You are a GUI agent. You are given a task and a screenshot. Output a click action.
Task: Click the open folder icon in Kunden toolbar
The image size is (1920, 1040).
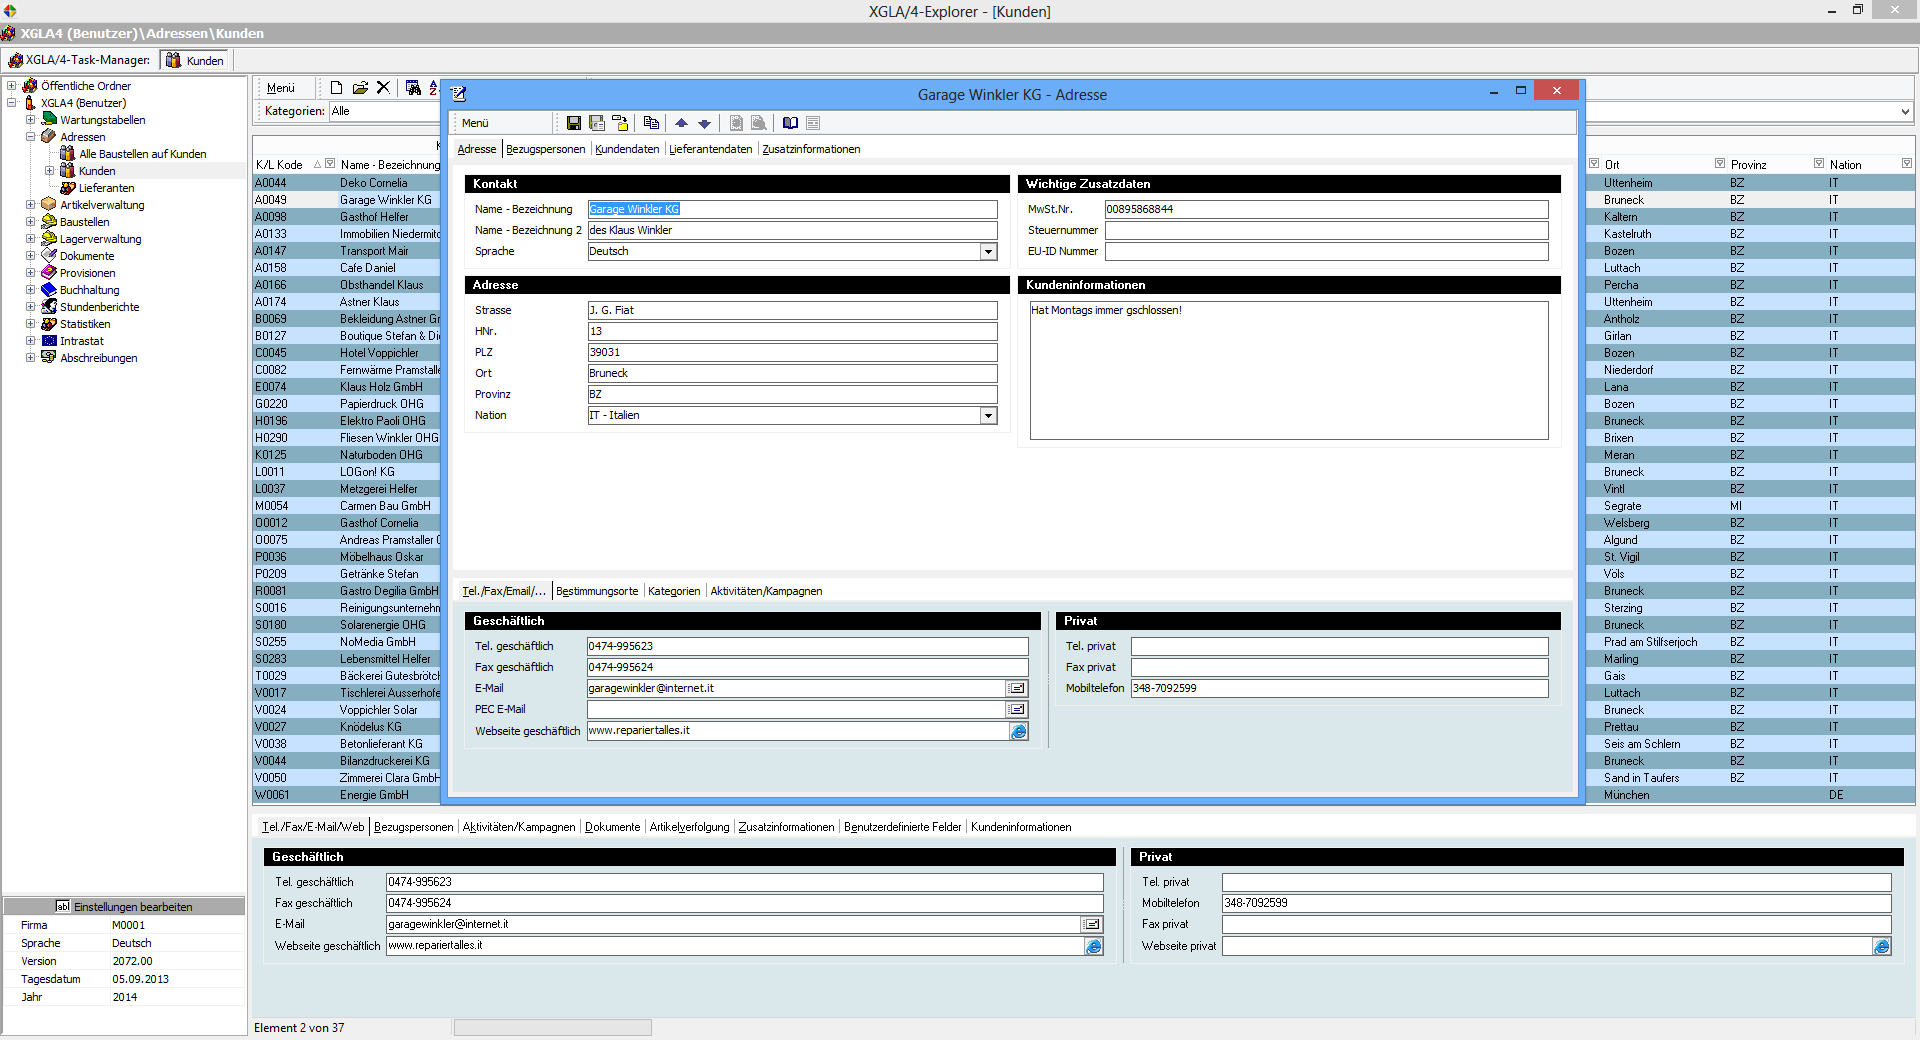[360, 88]
